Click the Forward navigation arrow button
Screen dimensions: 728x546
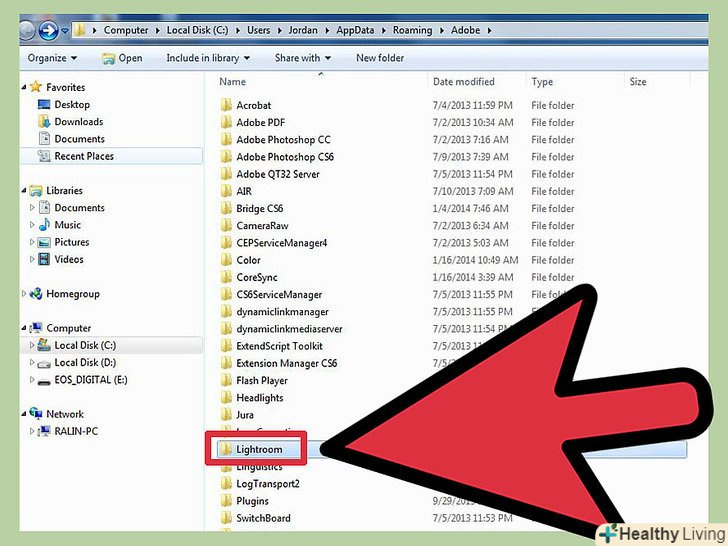[x=48, y=31]
